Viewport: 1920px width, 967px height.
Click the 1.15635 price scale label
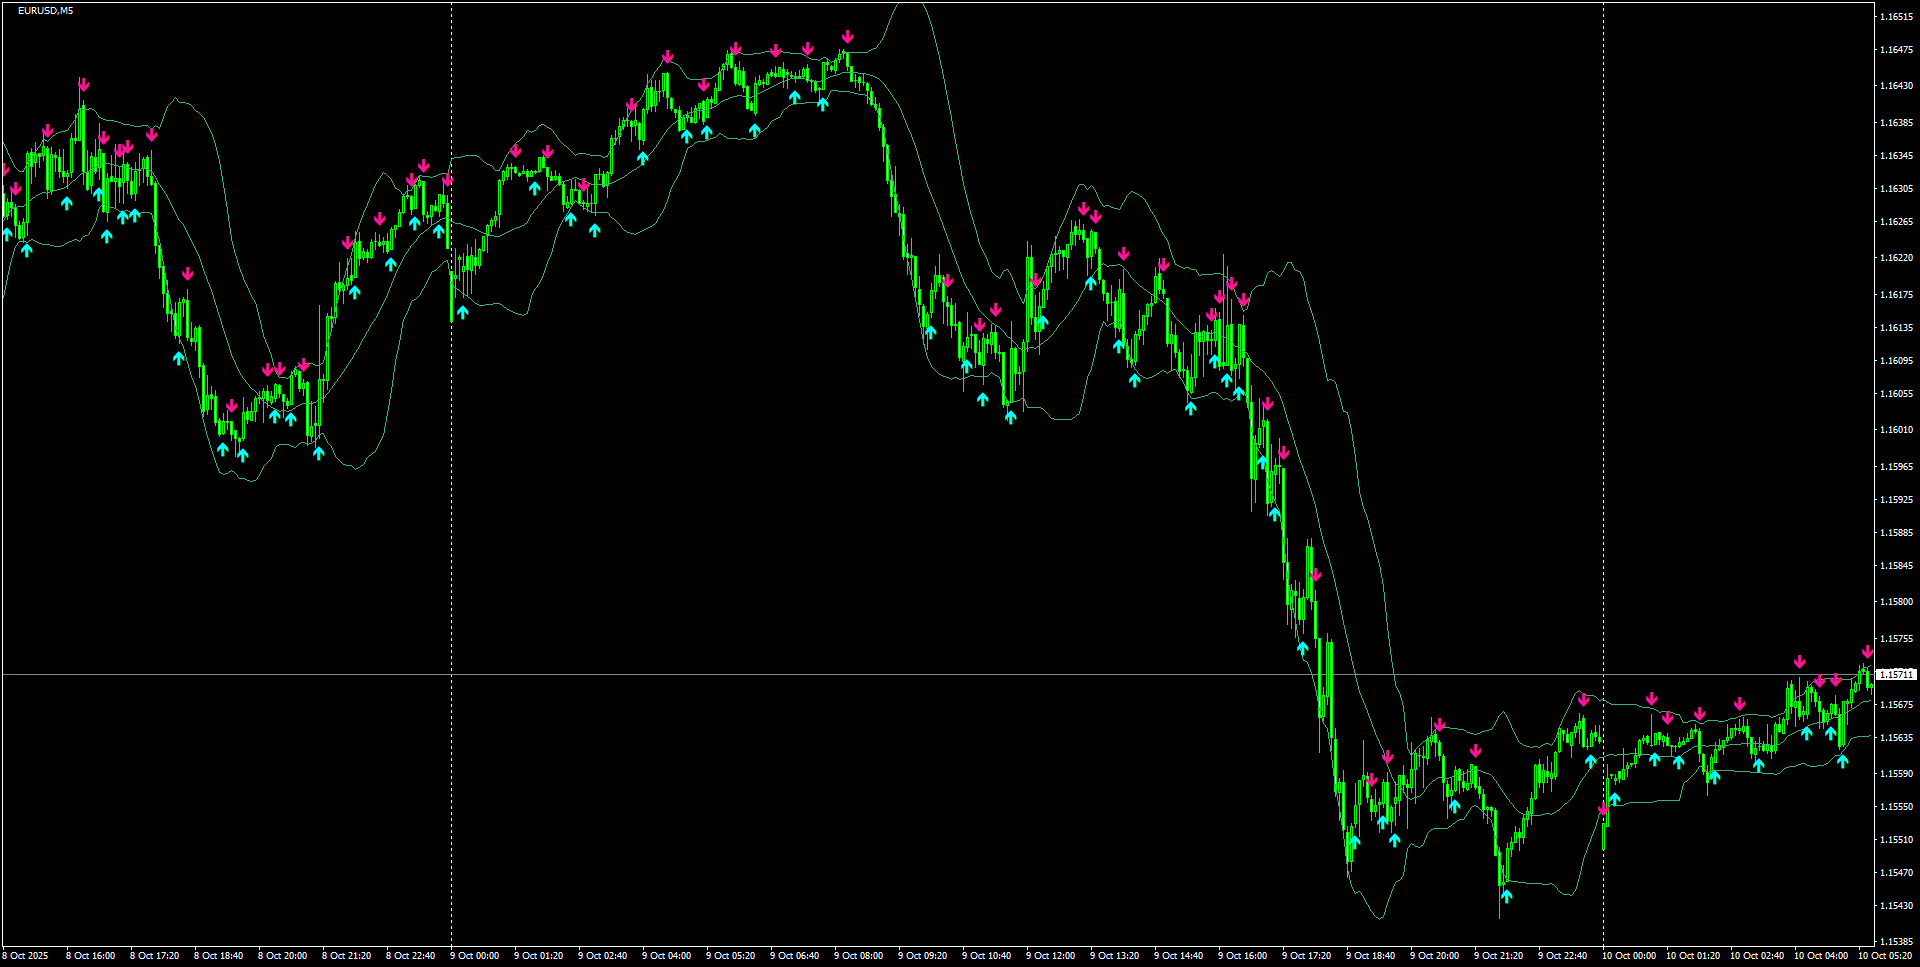[1896, 738]
